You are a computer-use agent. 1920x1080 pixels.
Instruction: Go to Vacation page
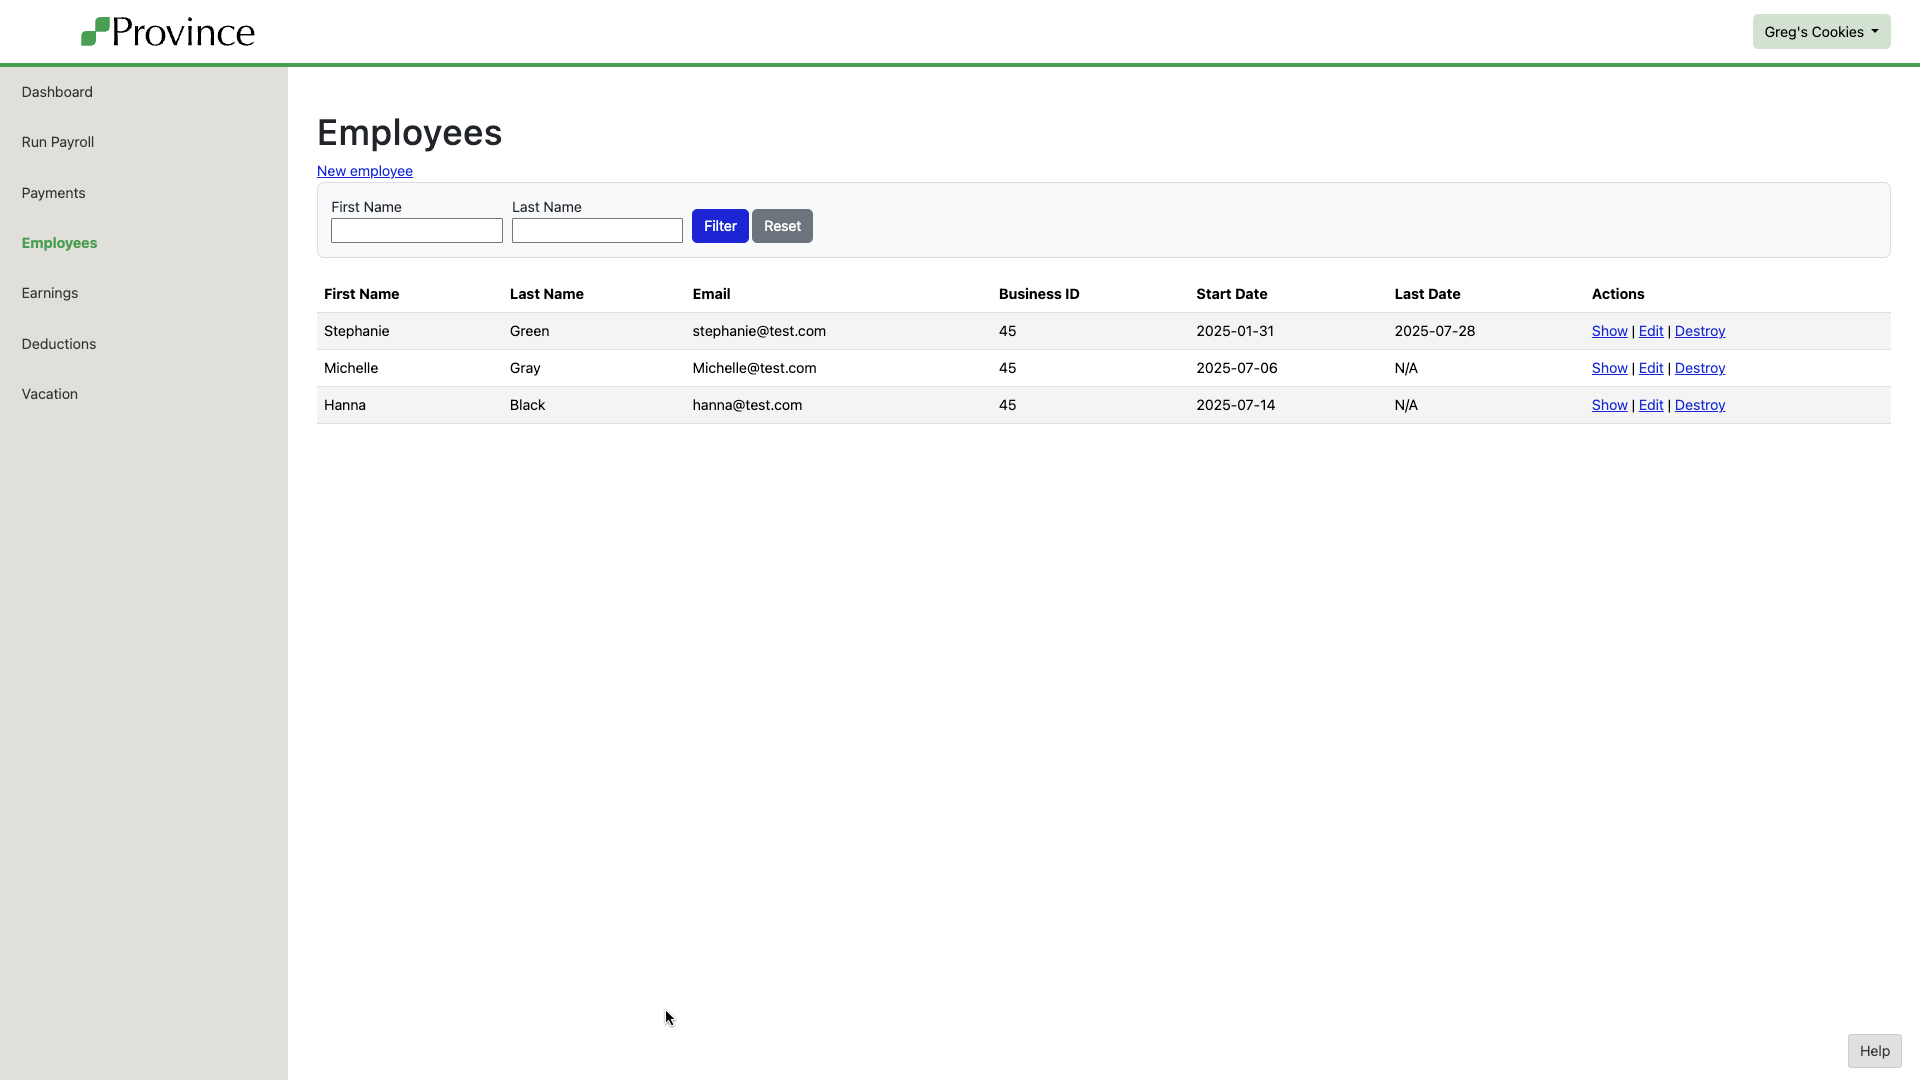(50, 394)
